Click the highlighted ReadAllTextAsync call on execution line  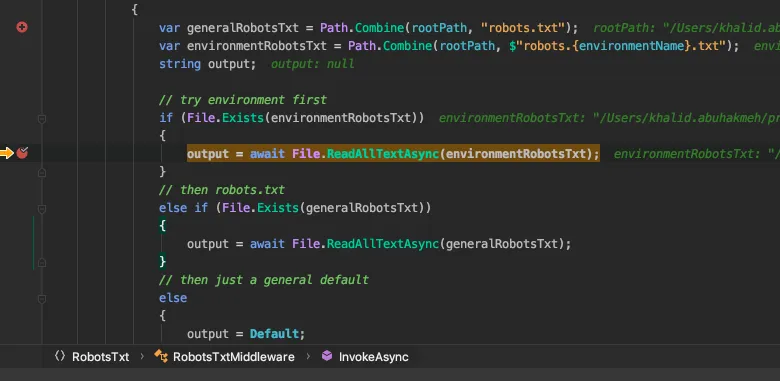point(383,154)
